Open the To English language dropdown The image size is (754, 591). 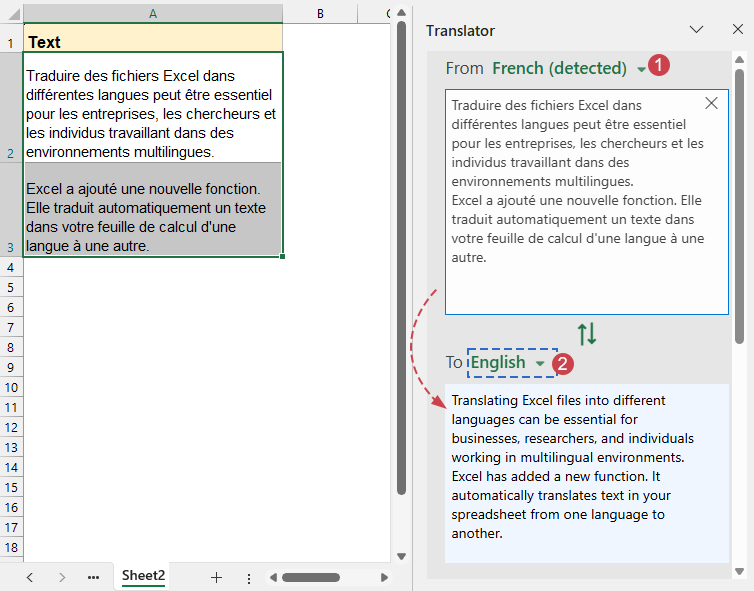(540, 363)
